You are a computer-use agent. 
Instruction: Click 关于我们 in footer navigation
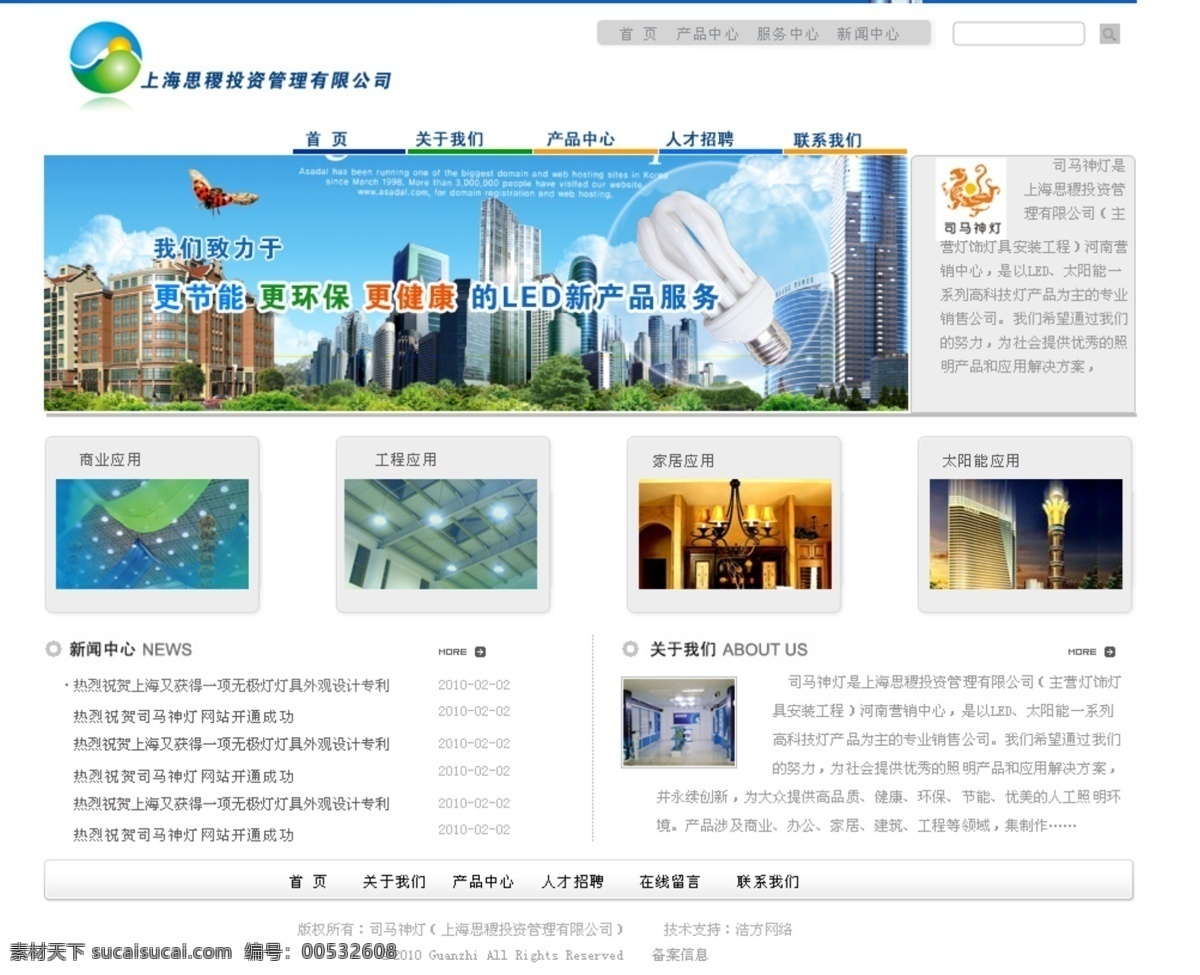pyautogui.click(x=394, y=882)
